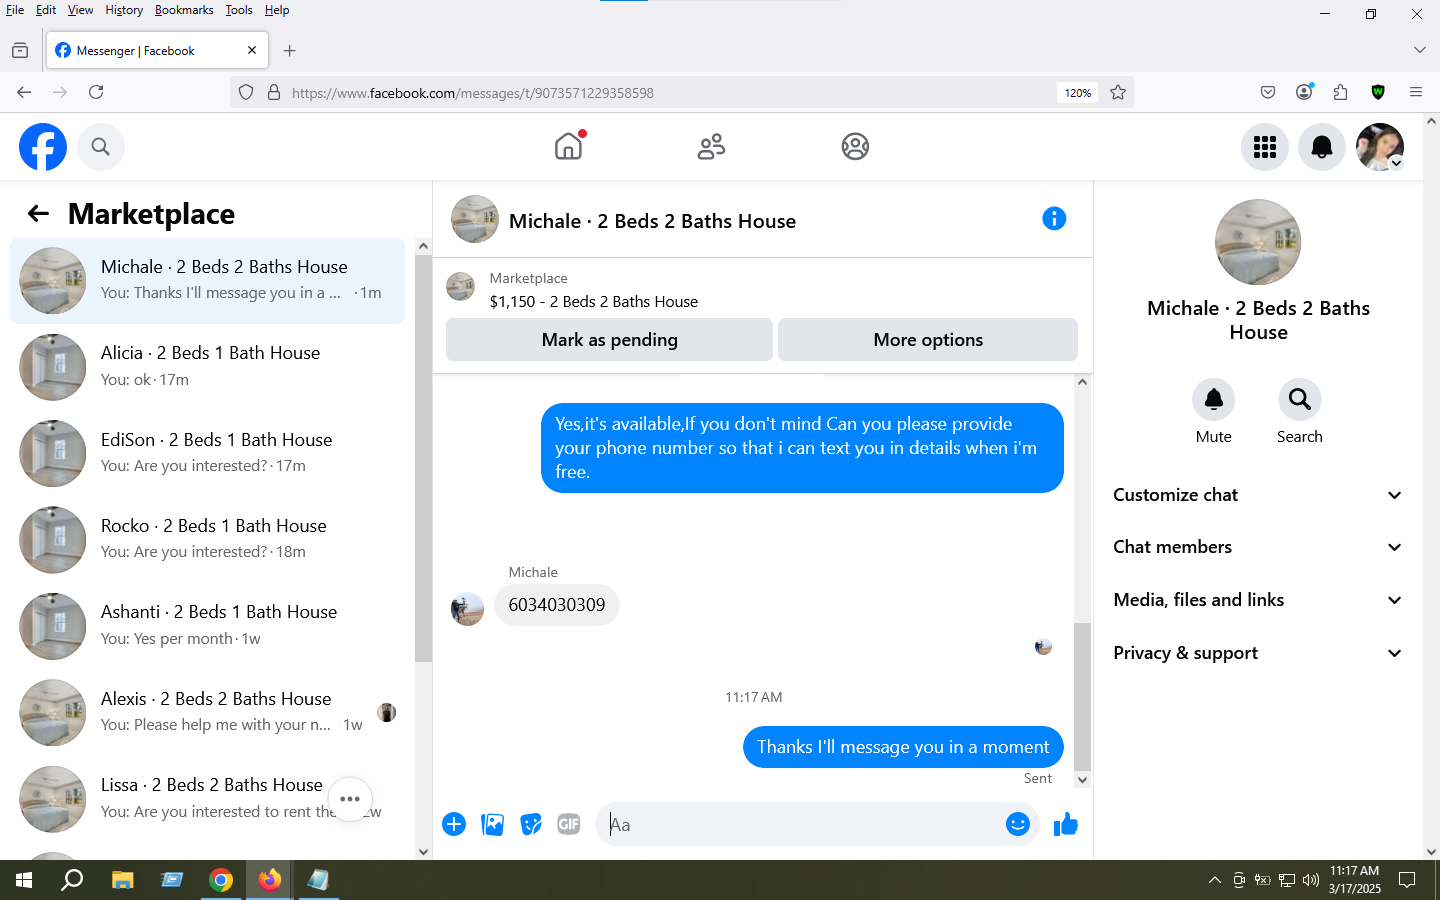
Task: Open the Bookmarks menu
Action: click(184, 10)
